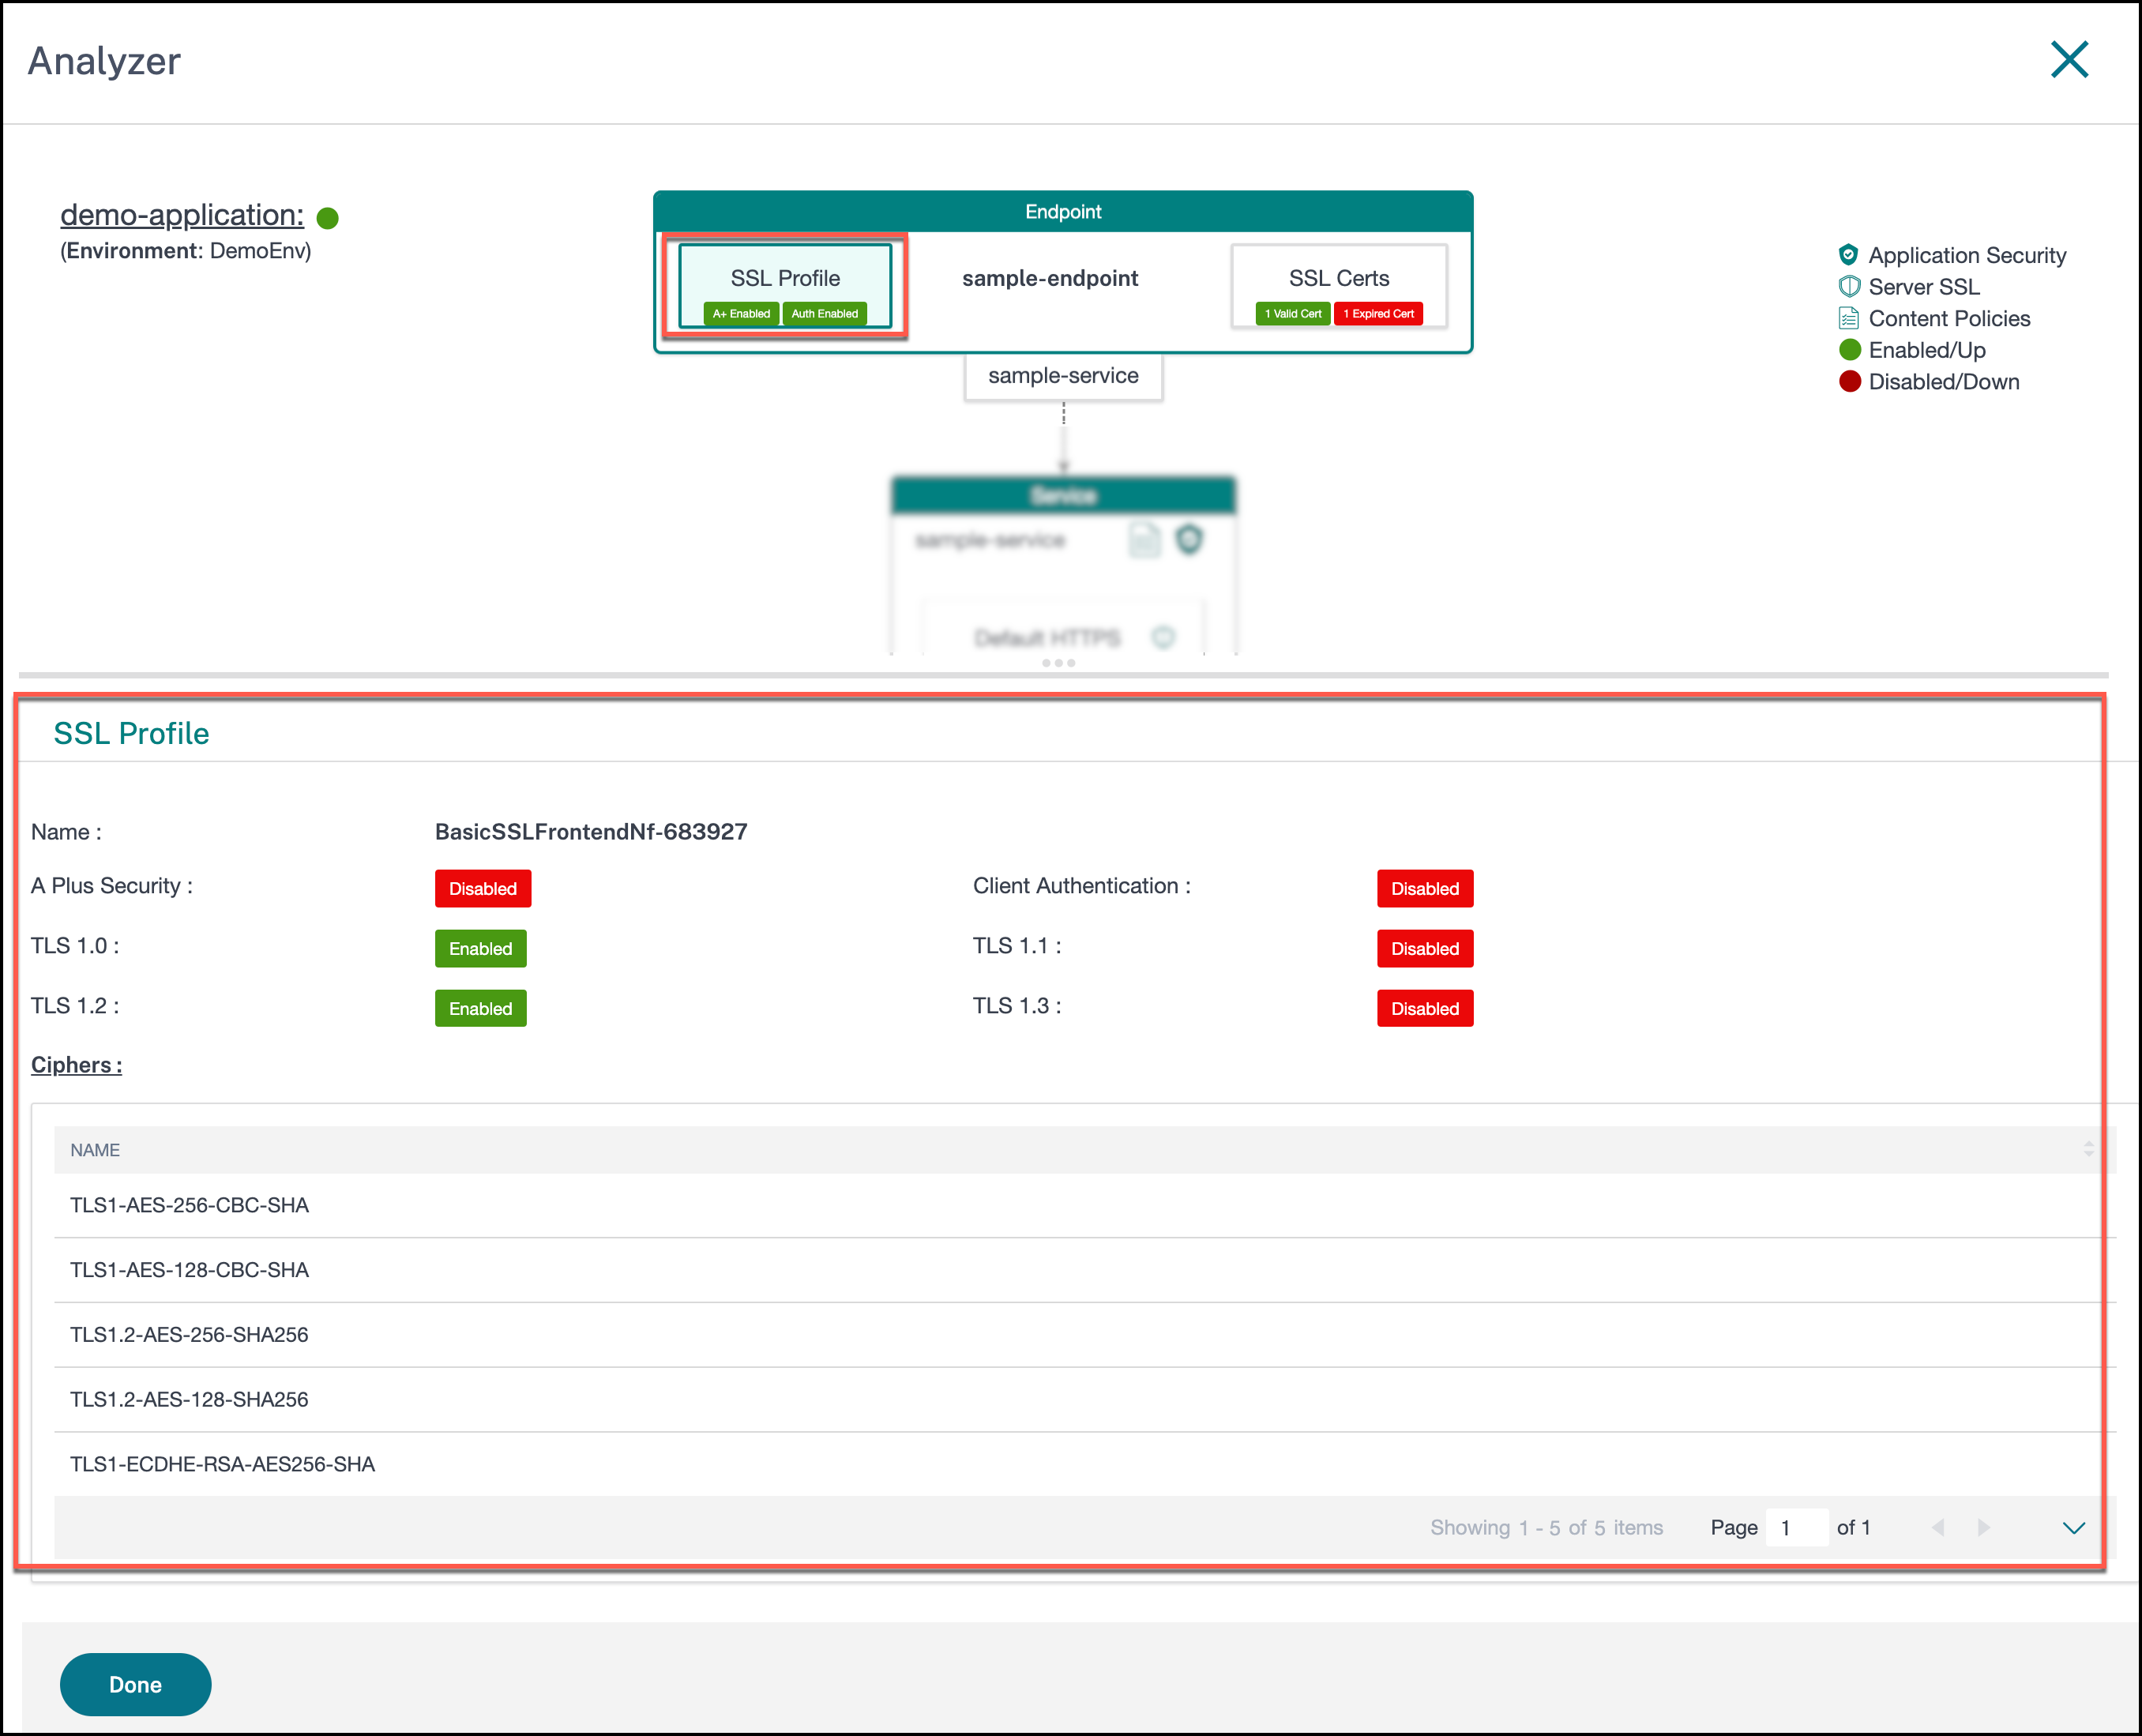Click the Client Authentication Disabled badge
Viewport: 2142px width, 1736px height.
coord(1425,889)
